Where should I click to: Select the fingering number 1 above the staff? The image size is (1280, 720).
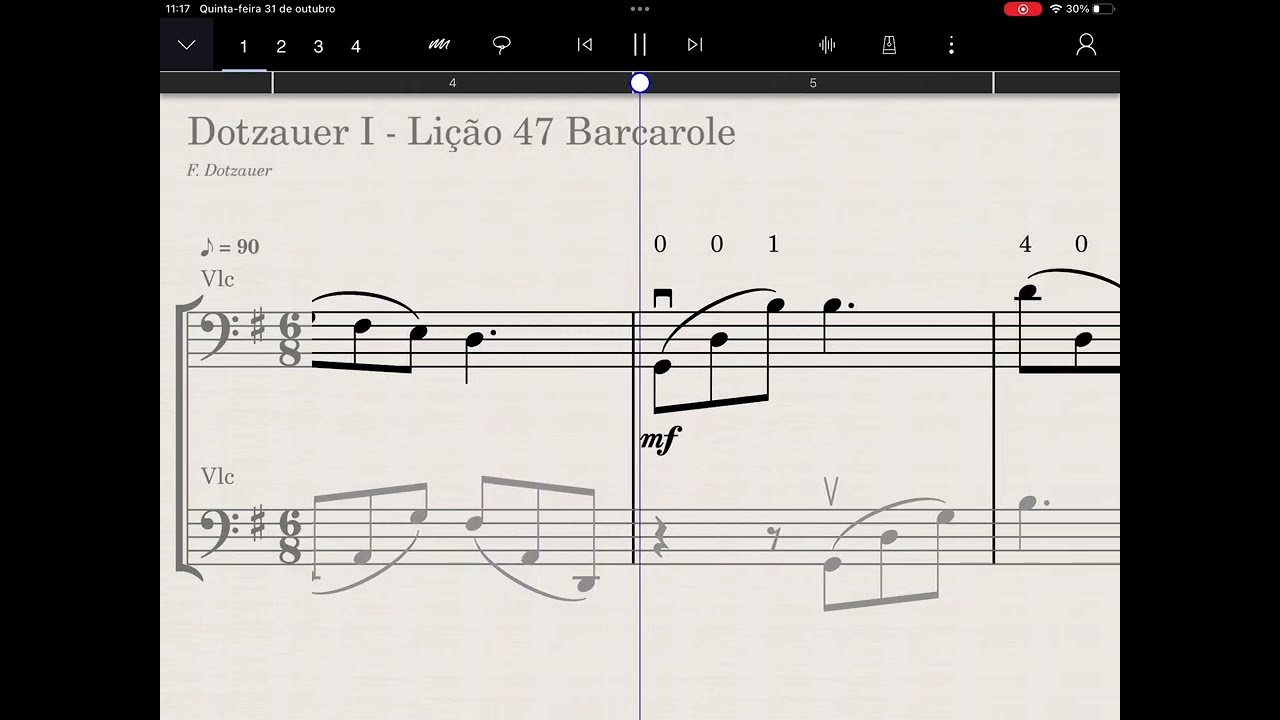[x=773, y=244]
